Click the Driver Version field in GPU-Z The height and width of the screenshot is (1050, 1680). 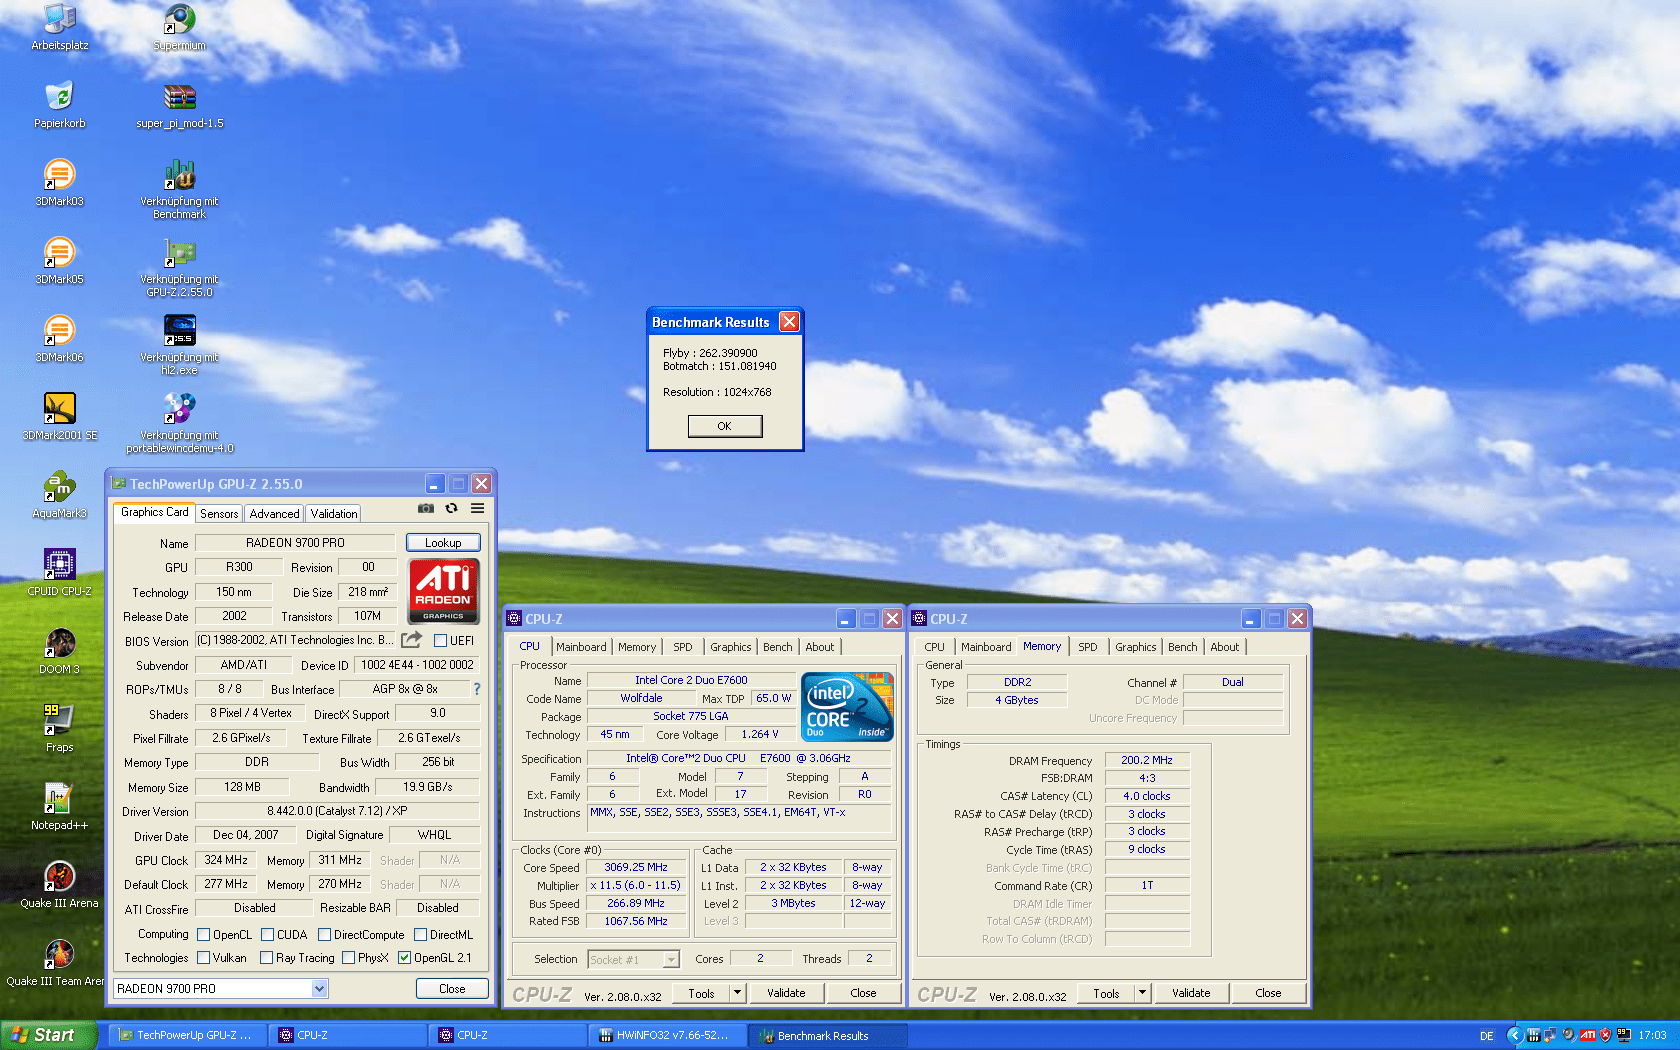click(x=337, y=811)
